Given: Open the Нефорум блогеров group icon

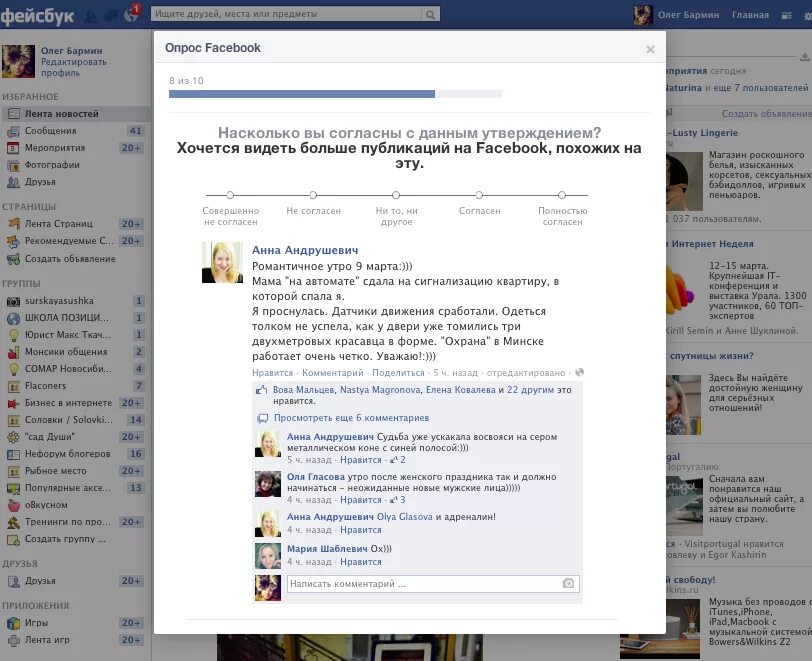Looking at the screenshot, I should pyautogui.click(x=13, y=454).
